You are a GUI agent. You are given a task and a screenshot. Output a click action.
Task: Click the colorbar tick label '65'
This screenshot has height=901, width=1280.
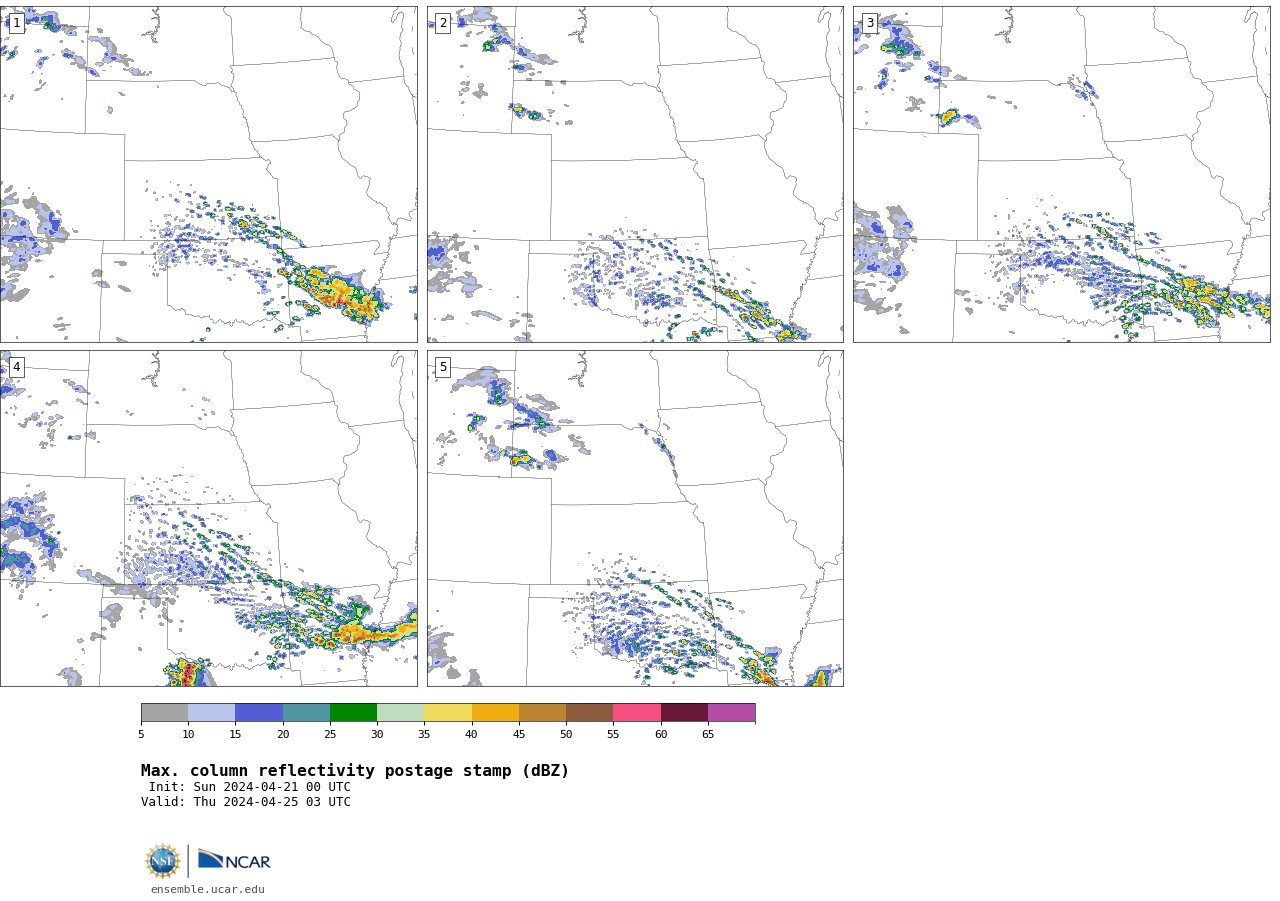708,735
